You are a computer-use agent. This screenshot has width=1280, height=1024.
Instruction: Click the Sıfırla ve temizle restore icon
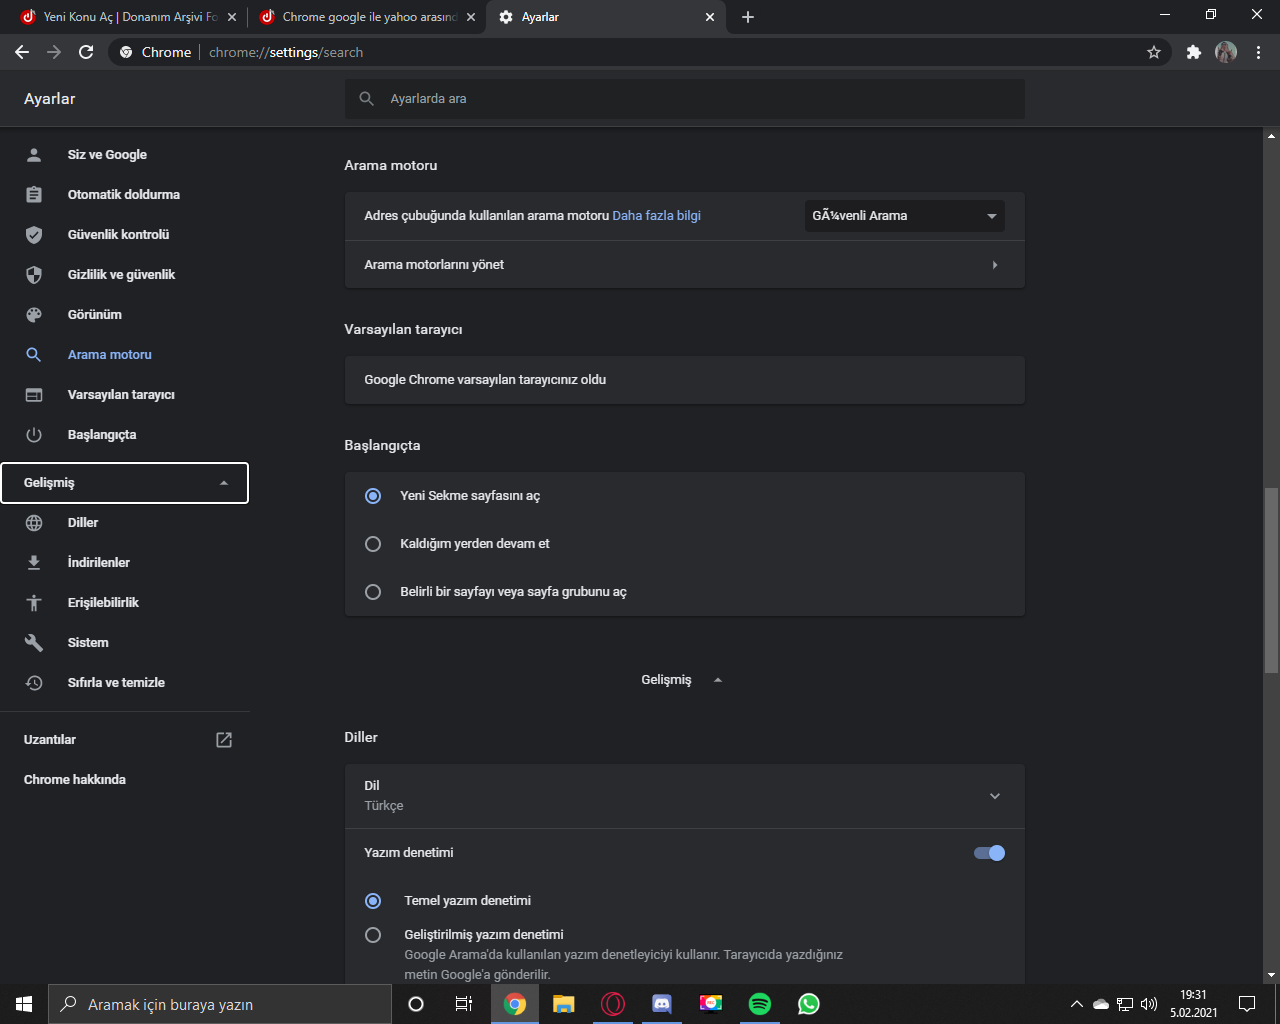[x=34, y=683]
